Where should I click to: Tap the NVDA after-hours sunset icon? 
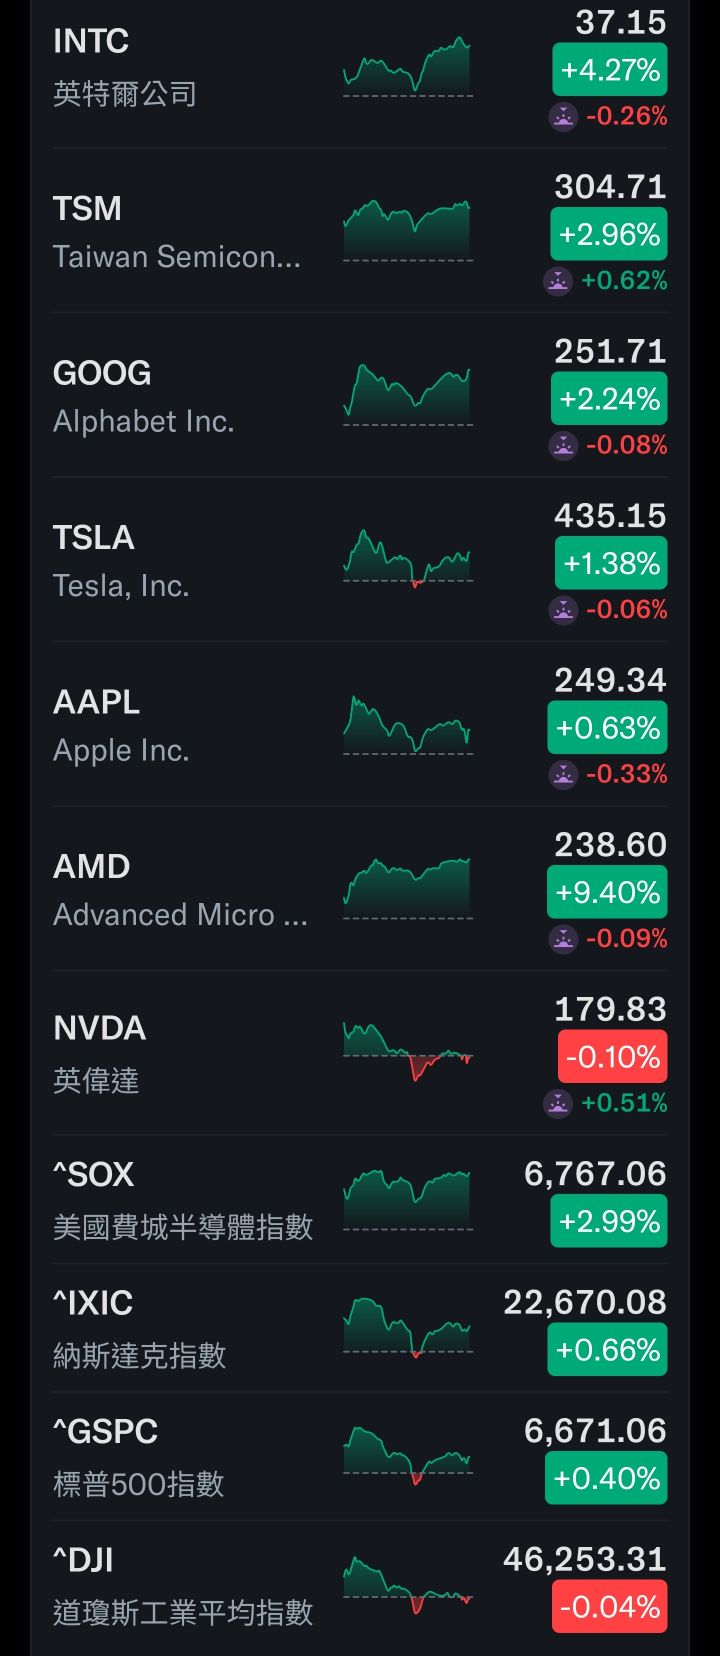(x=557, y=1103)
